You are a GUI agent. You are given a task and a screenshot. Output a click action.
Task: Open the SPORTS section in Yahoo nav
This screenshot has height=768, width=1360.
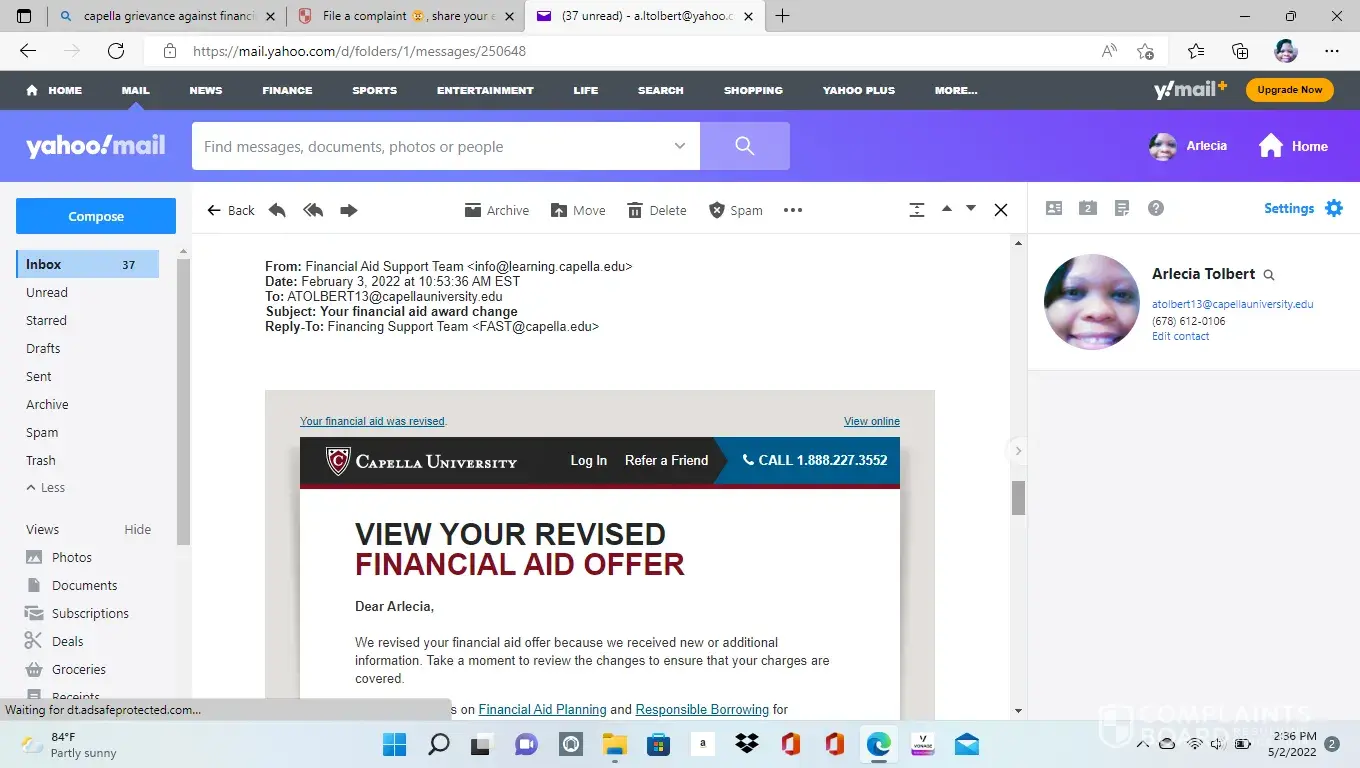375,90
